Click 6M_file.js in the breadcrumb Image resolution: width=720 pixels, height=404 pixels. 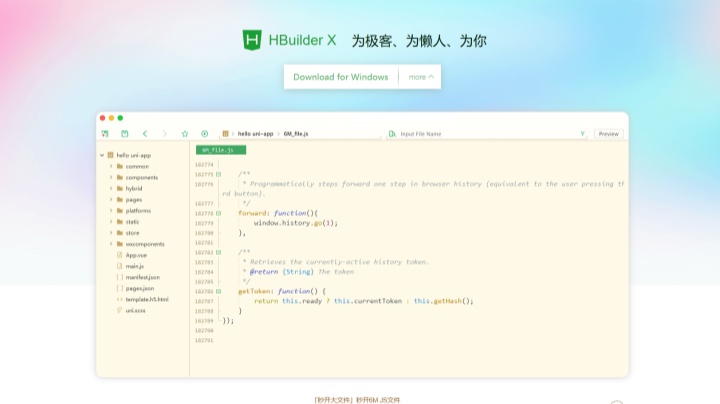pos(296,134)
